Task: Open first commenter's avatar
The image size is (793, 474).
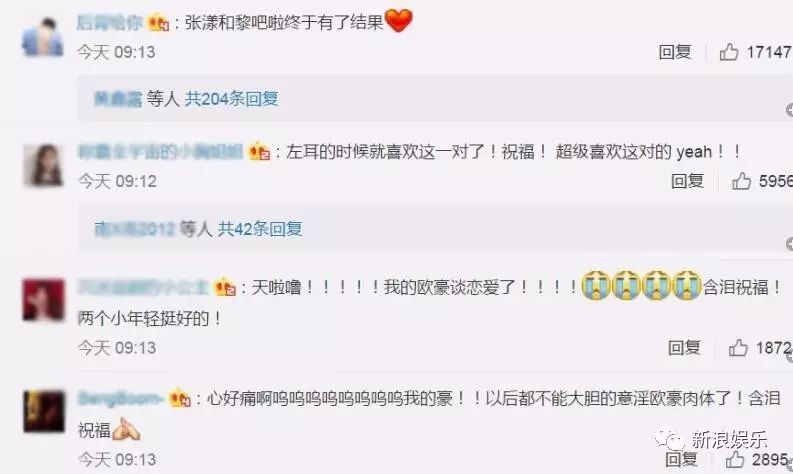Action: [x=43, y=36]
